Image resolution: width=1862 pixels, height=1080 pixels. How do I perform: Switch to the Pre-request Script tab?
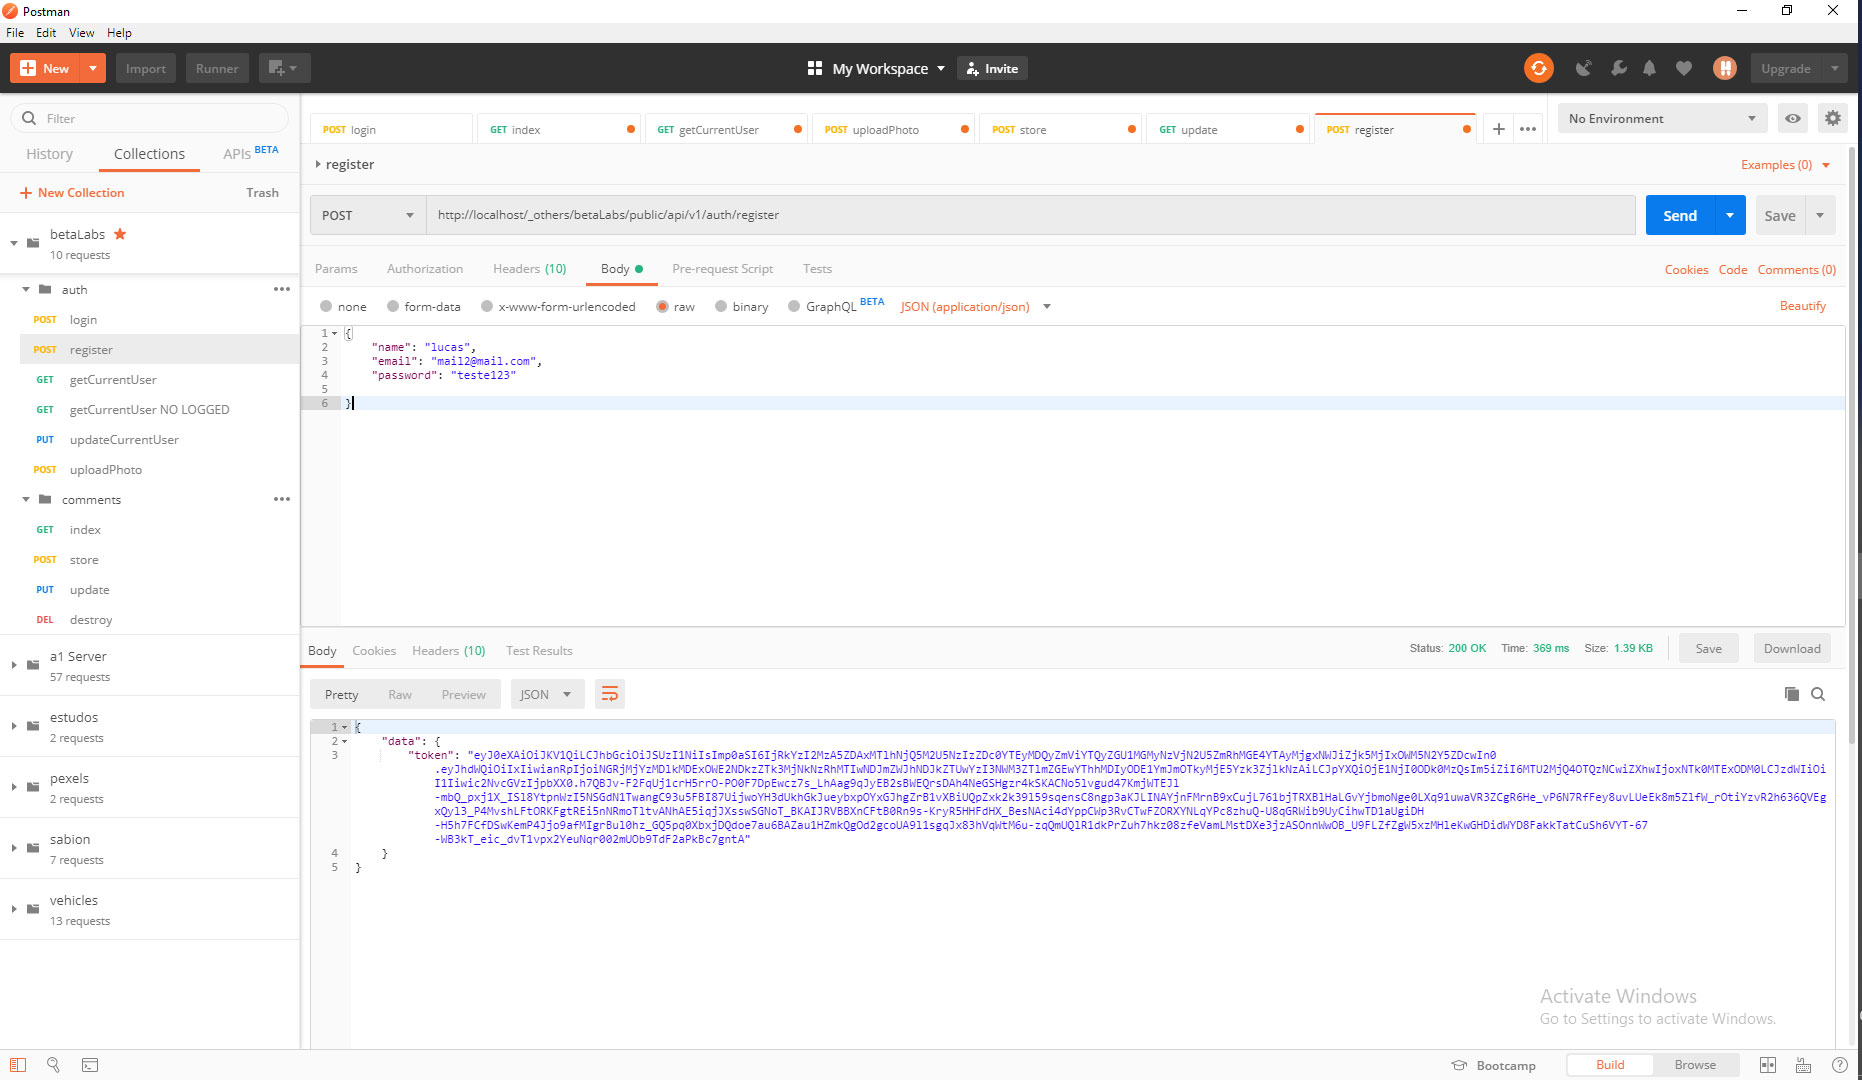click(722, 269)
